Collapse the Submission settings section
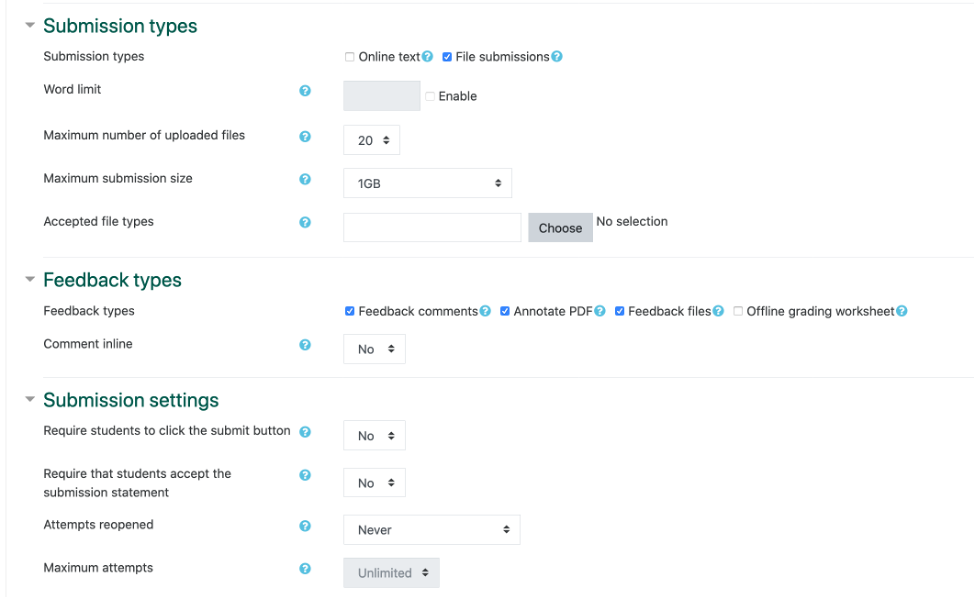This screenshot has width=974, height=597. (29, 399)
